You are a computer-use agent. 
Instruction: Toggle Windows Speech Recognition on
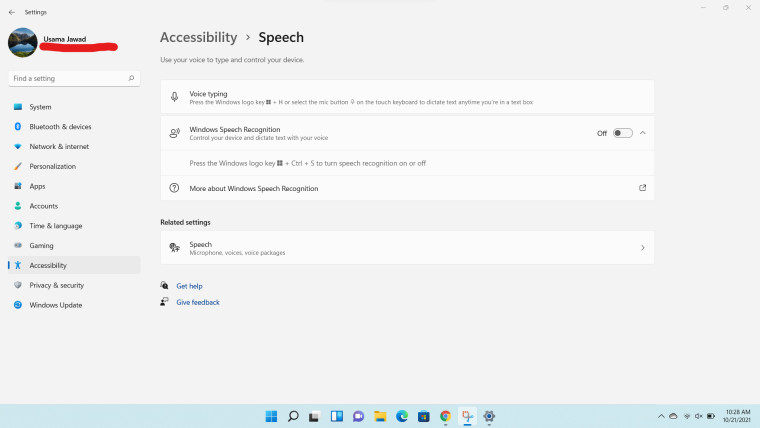pyautogui.click(x=623, y=133)
